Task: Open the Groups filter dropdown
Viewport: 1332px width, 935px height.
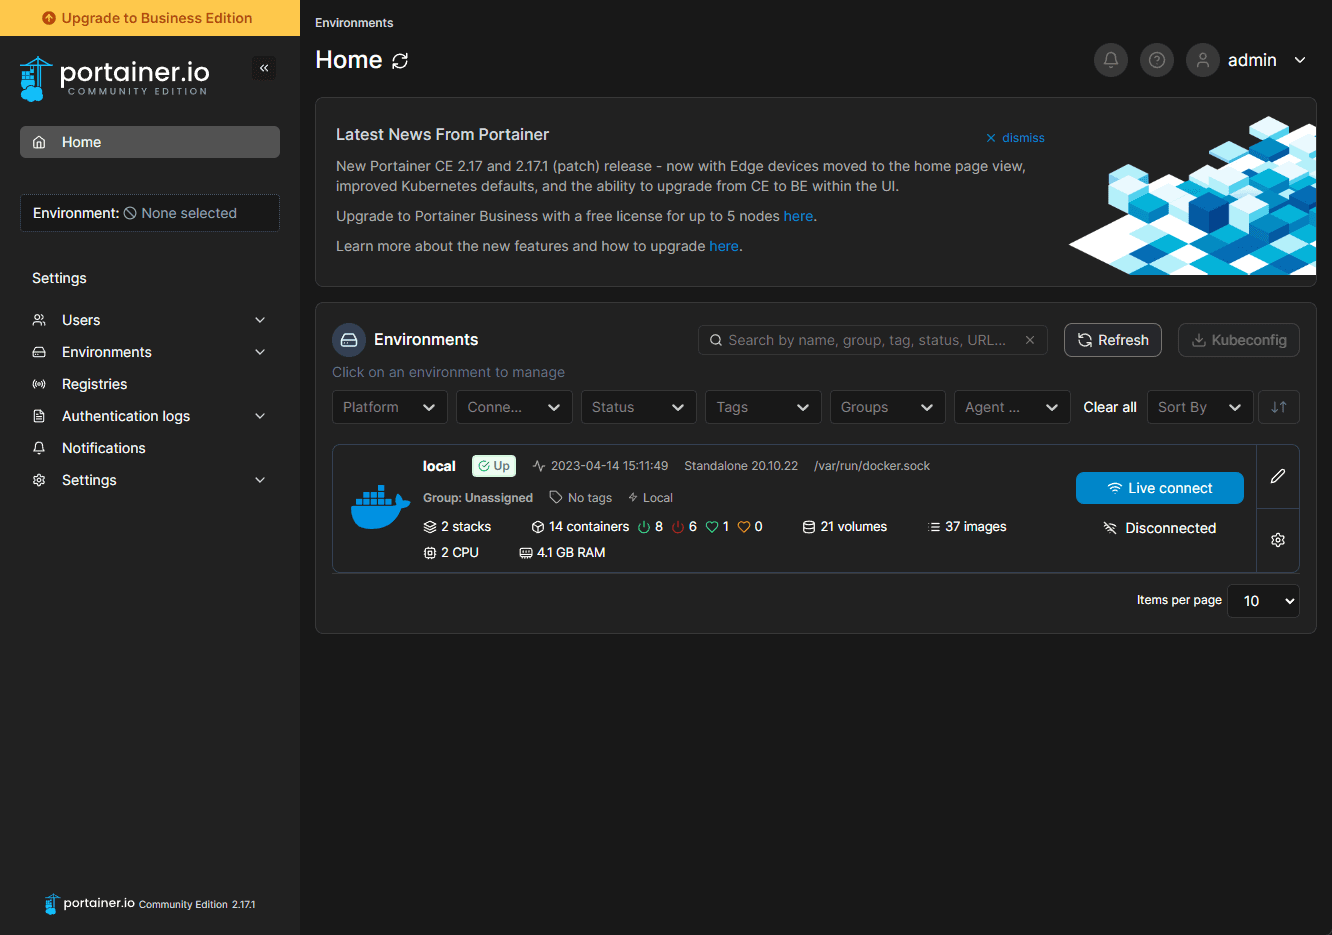Action: [x=888, y=407]
